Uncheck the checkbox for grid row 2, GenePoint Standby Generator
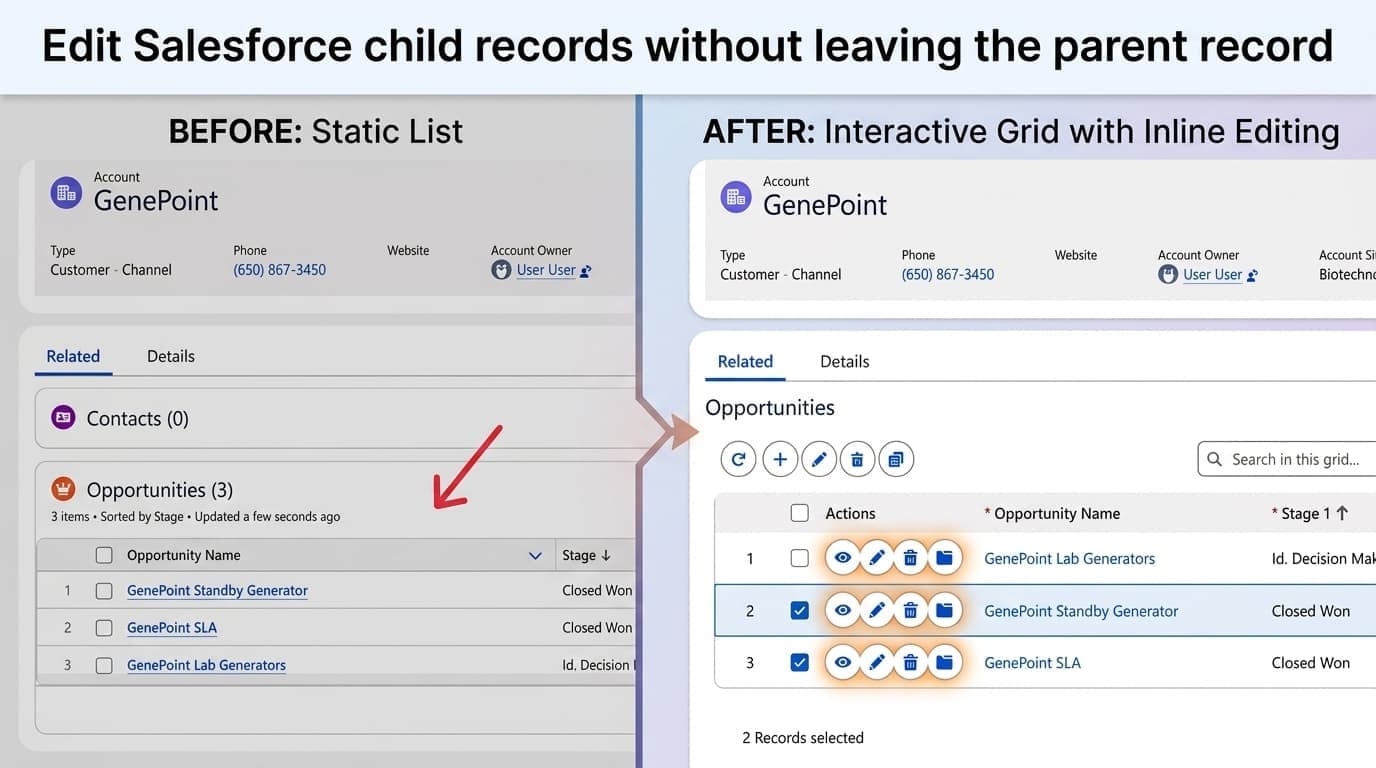Viewport: 1376px width, 768px height. tap(799, 610)
